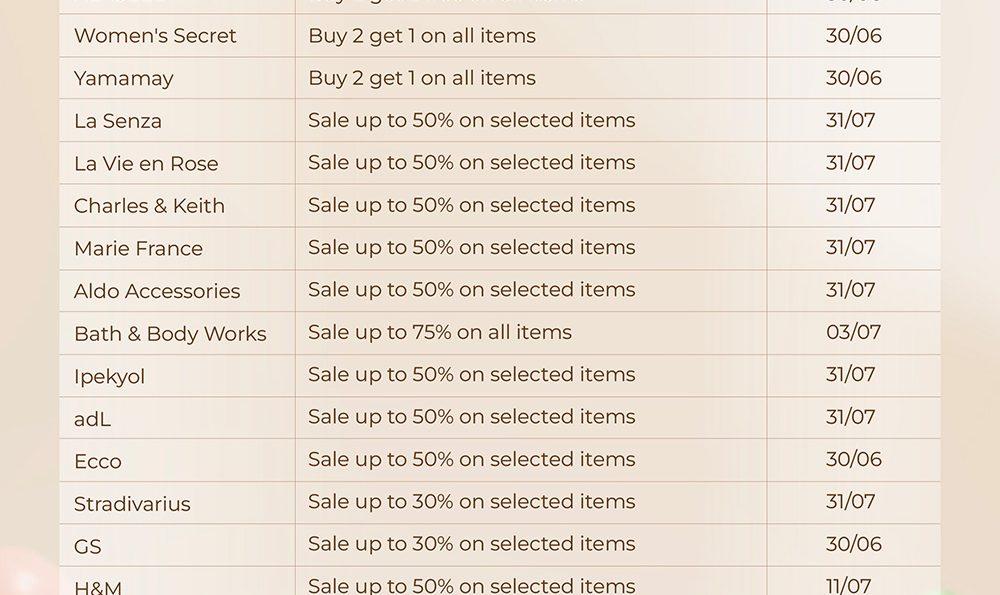The height and width of the screenshot is (595, 1000).
Task: Select the 03/07 end date
Action: (x=853, y=332)
